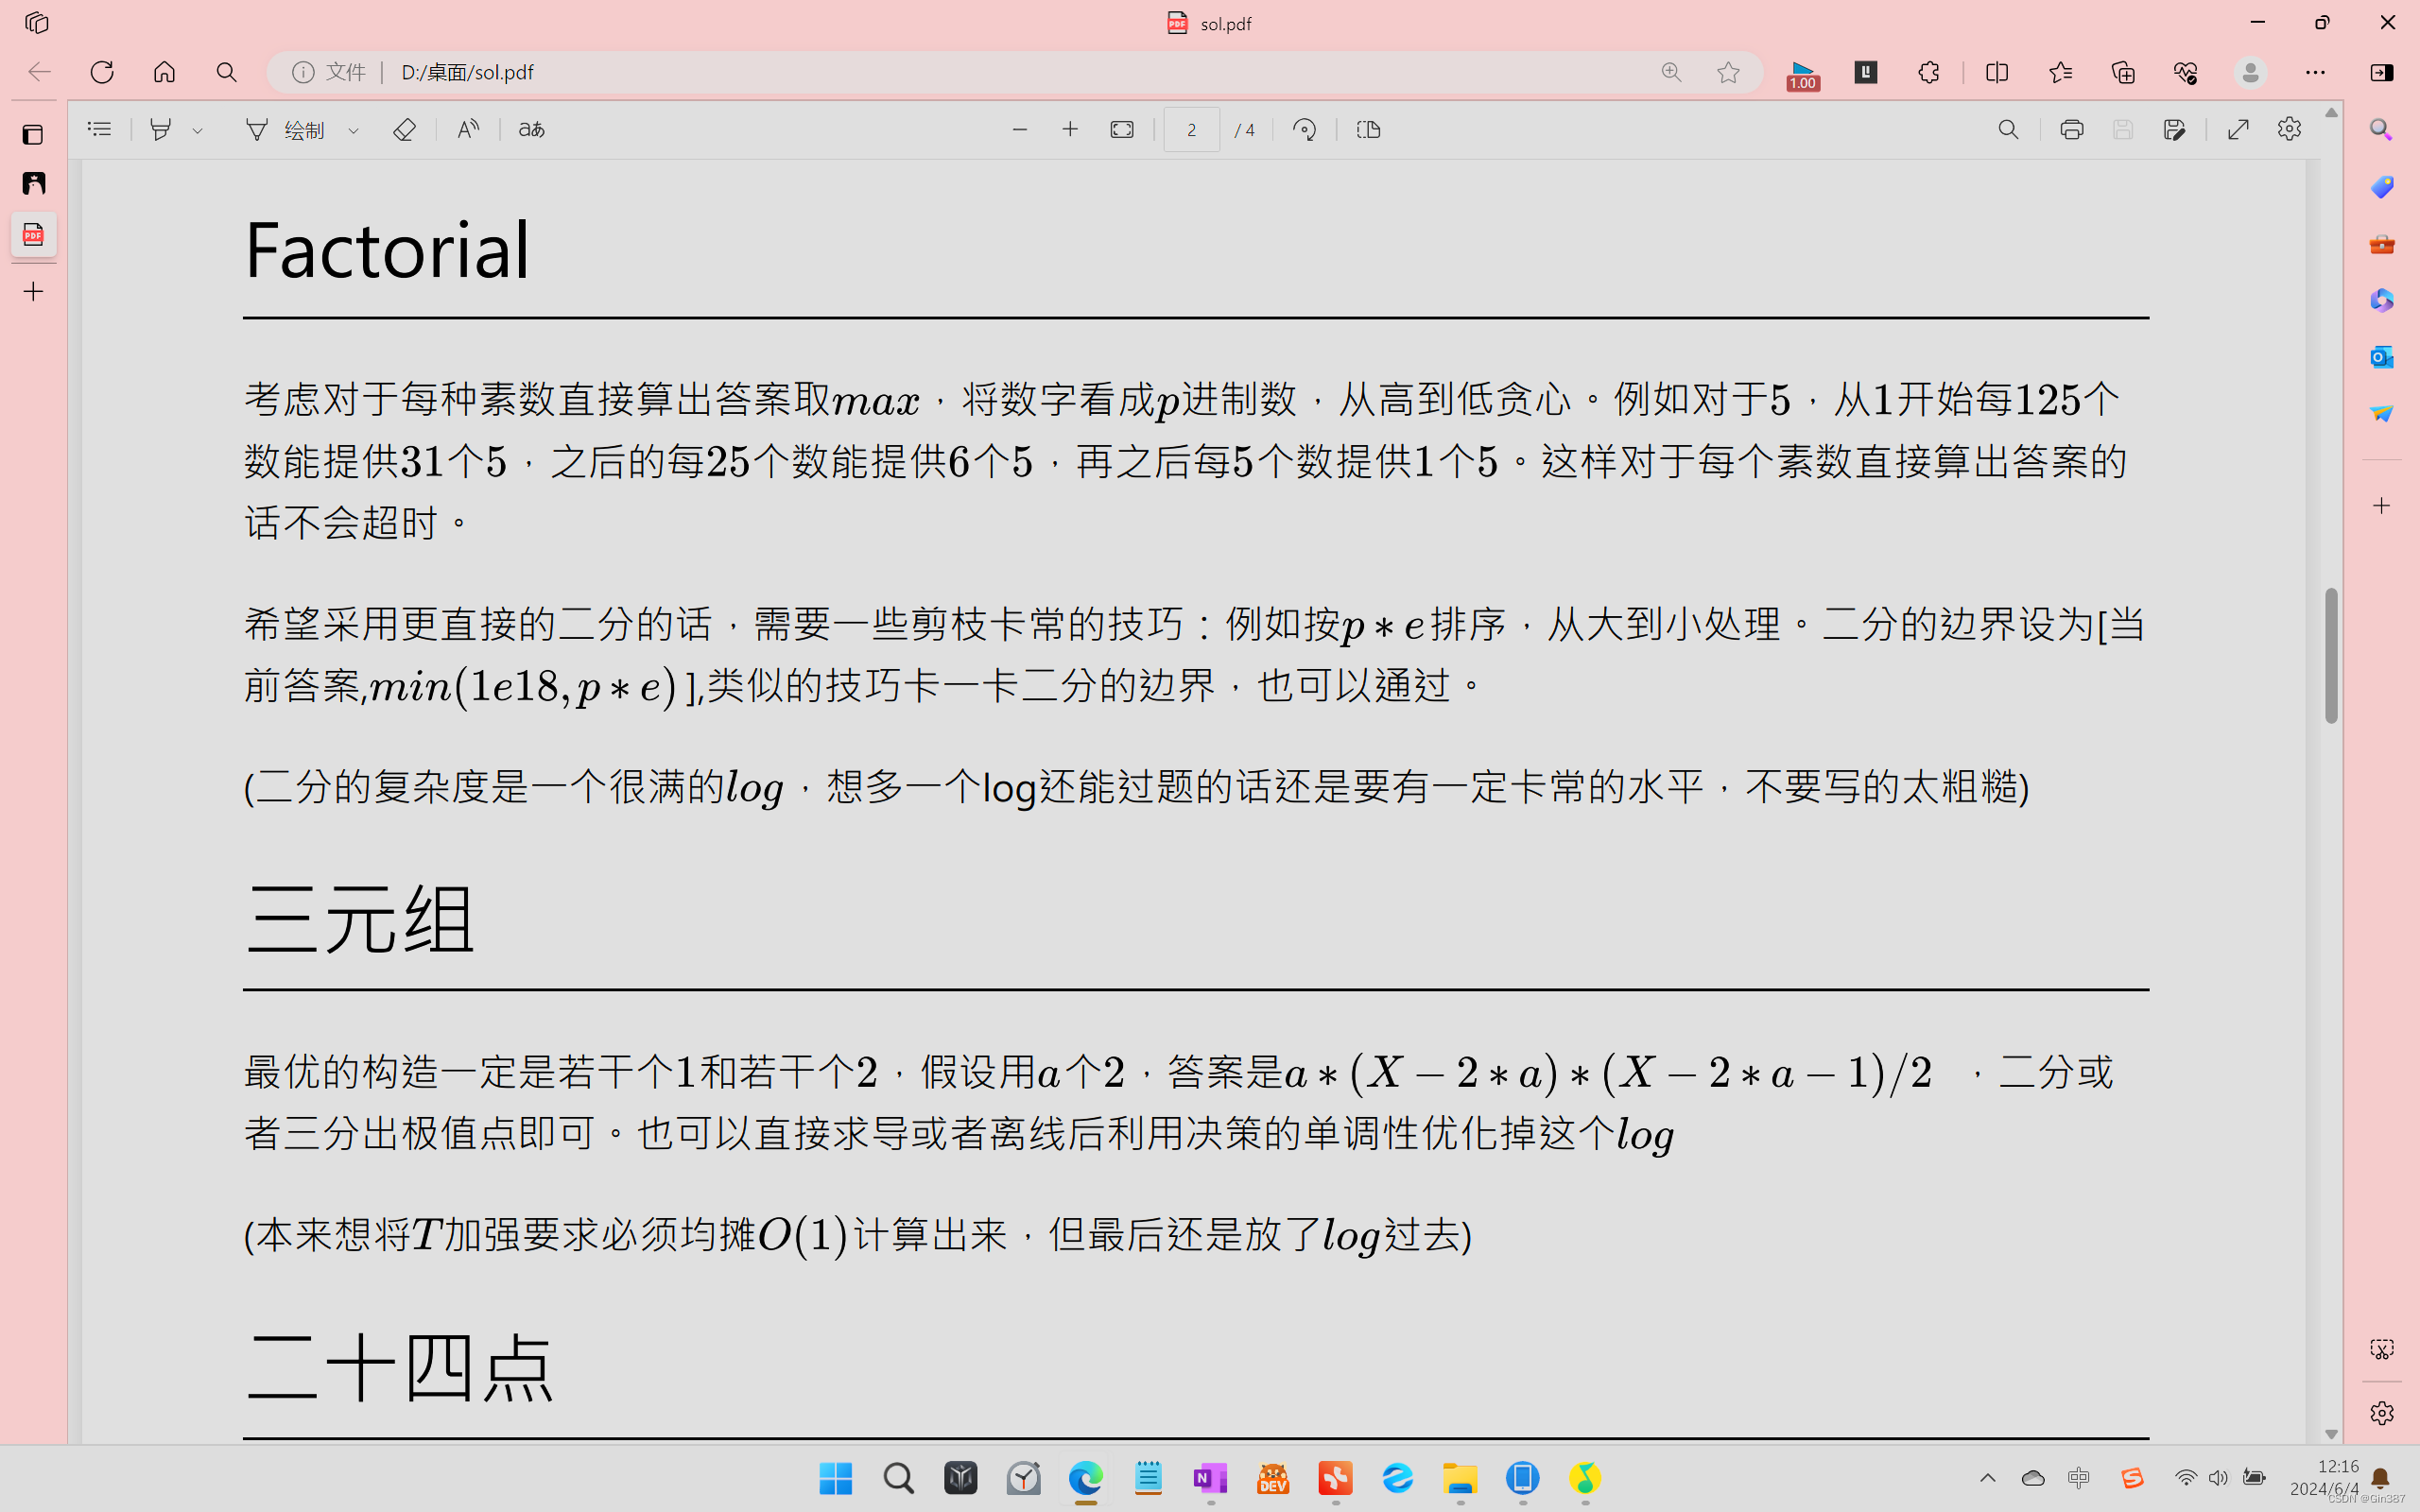Open highlighter color options dropdown
Screen dimensions: 2420x1512
tap(197, 130)
